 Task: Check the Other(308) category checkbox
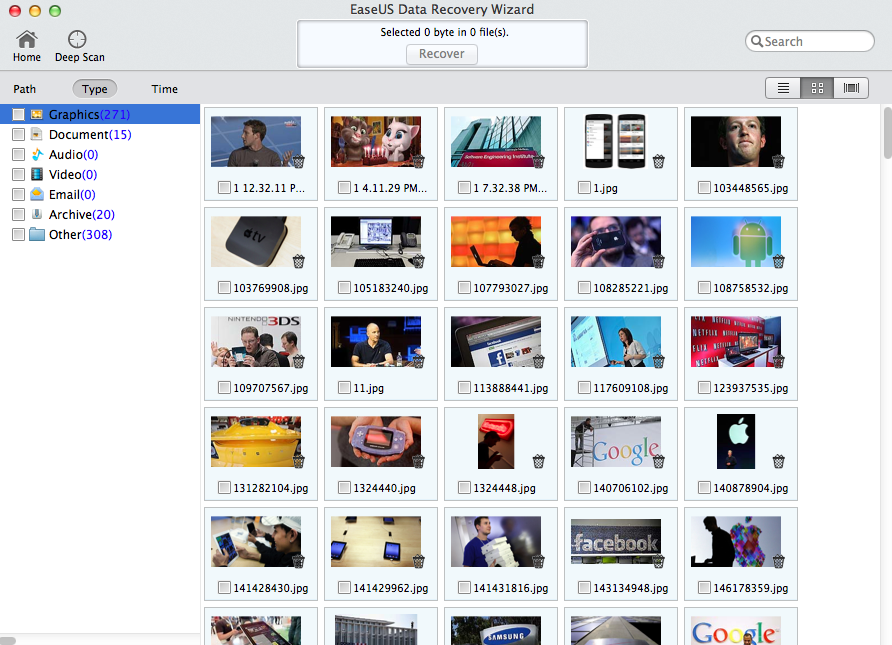[18, 234]
